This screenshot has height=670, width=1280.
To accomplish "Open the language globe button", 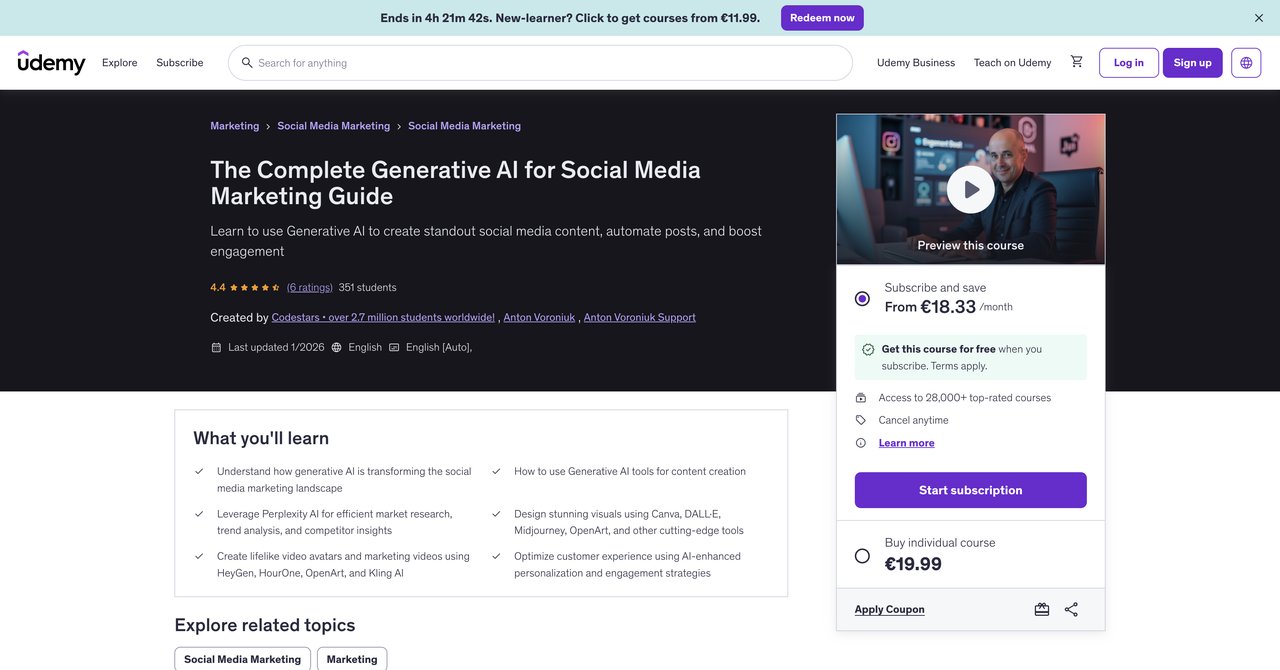I will 1246,62.
